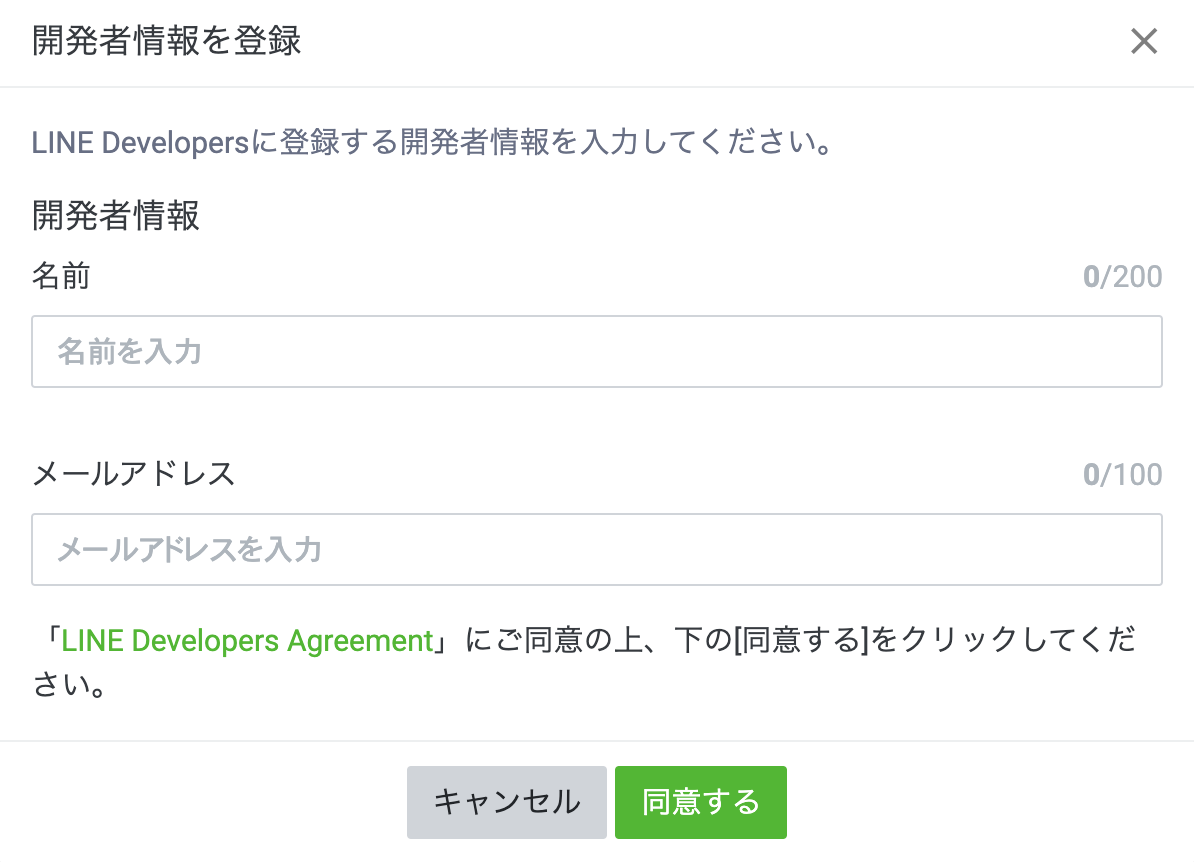Click the 0/200 character counter
This screenshot has width=1194, height=862.
click(x=1122, y=277)
